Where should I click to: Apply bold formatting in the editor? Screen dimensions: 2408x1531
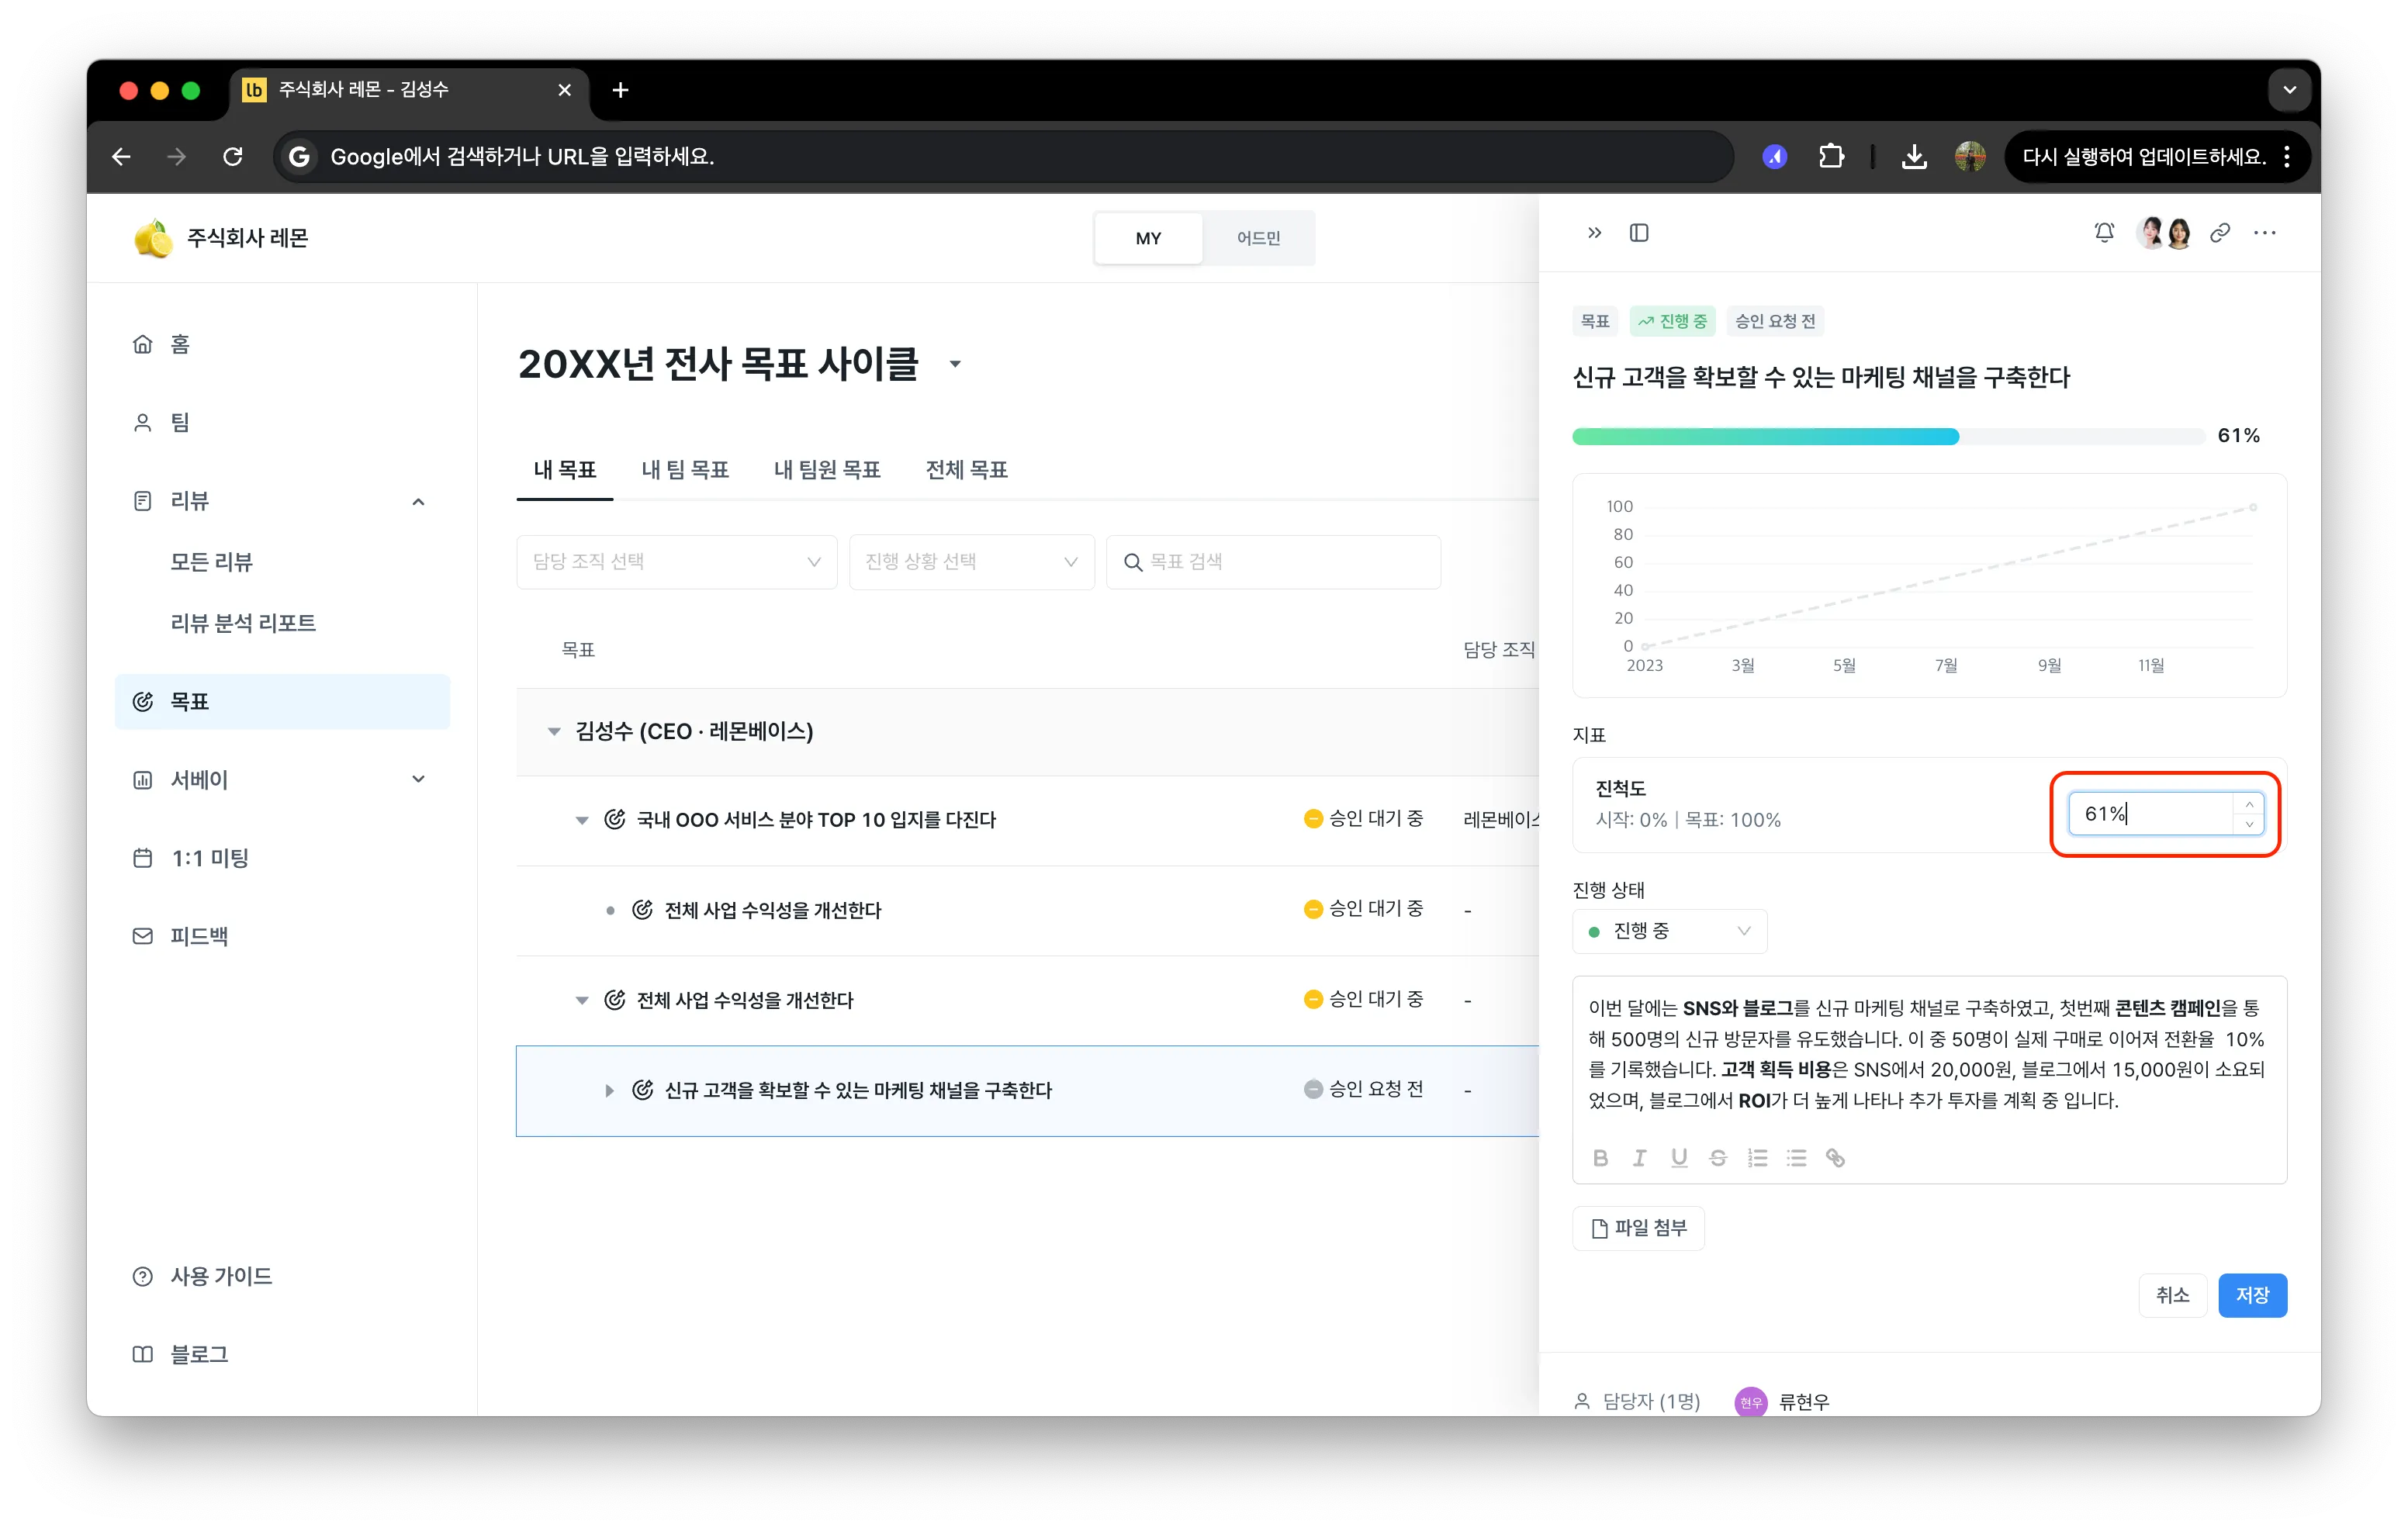pos(1601,1158)
